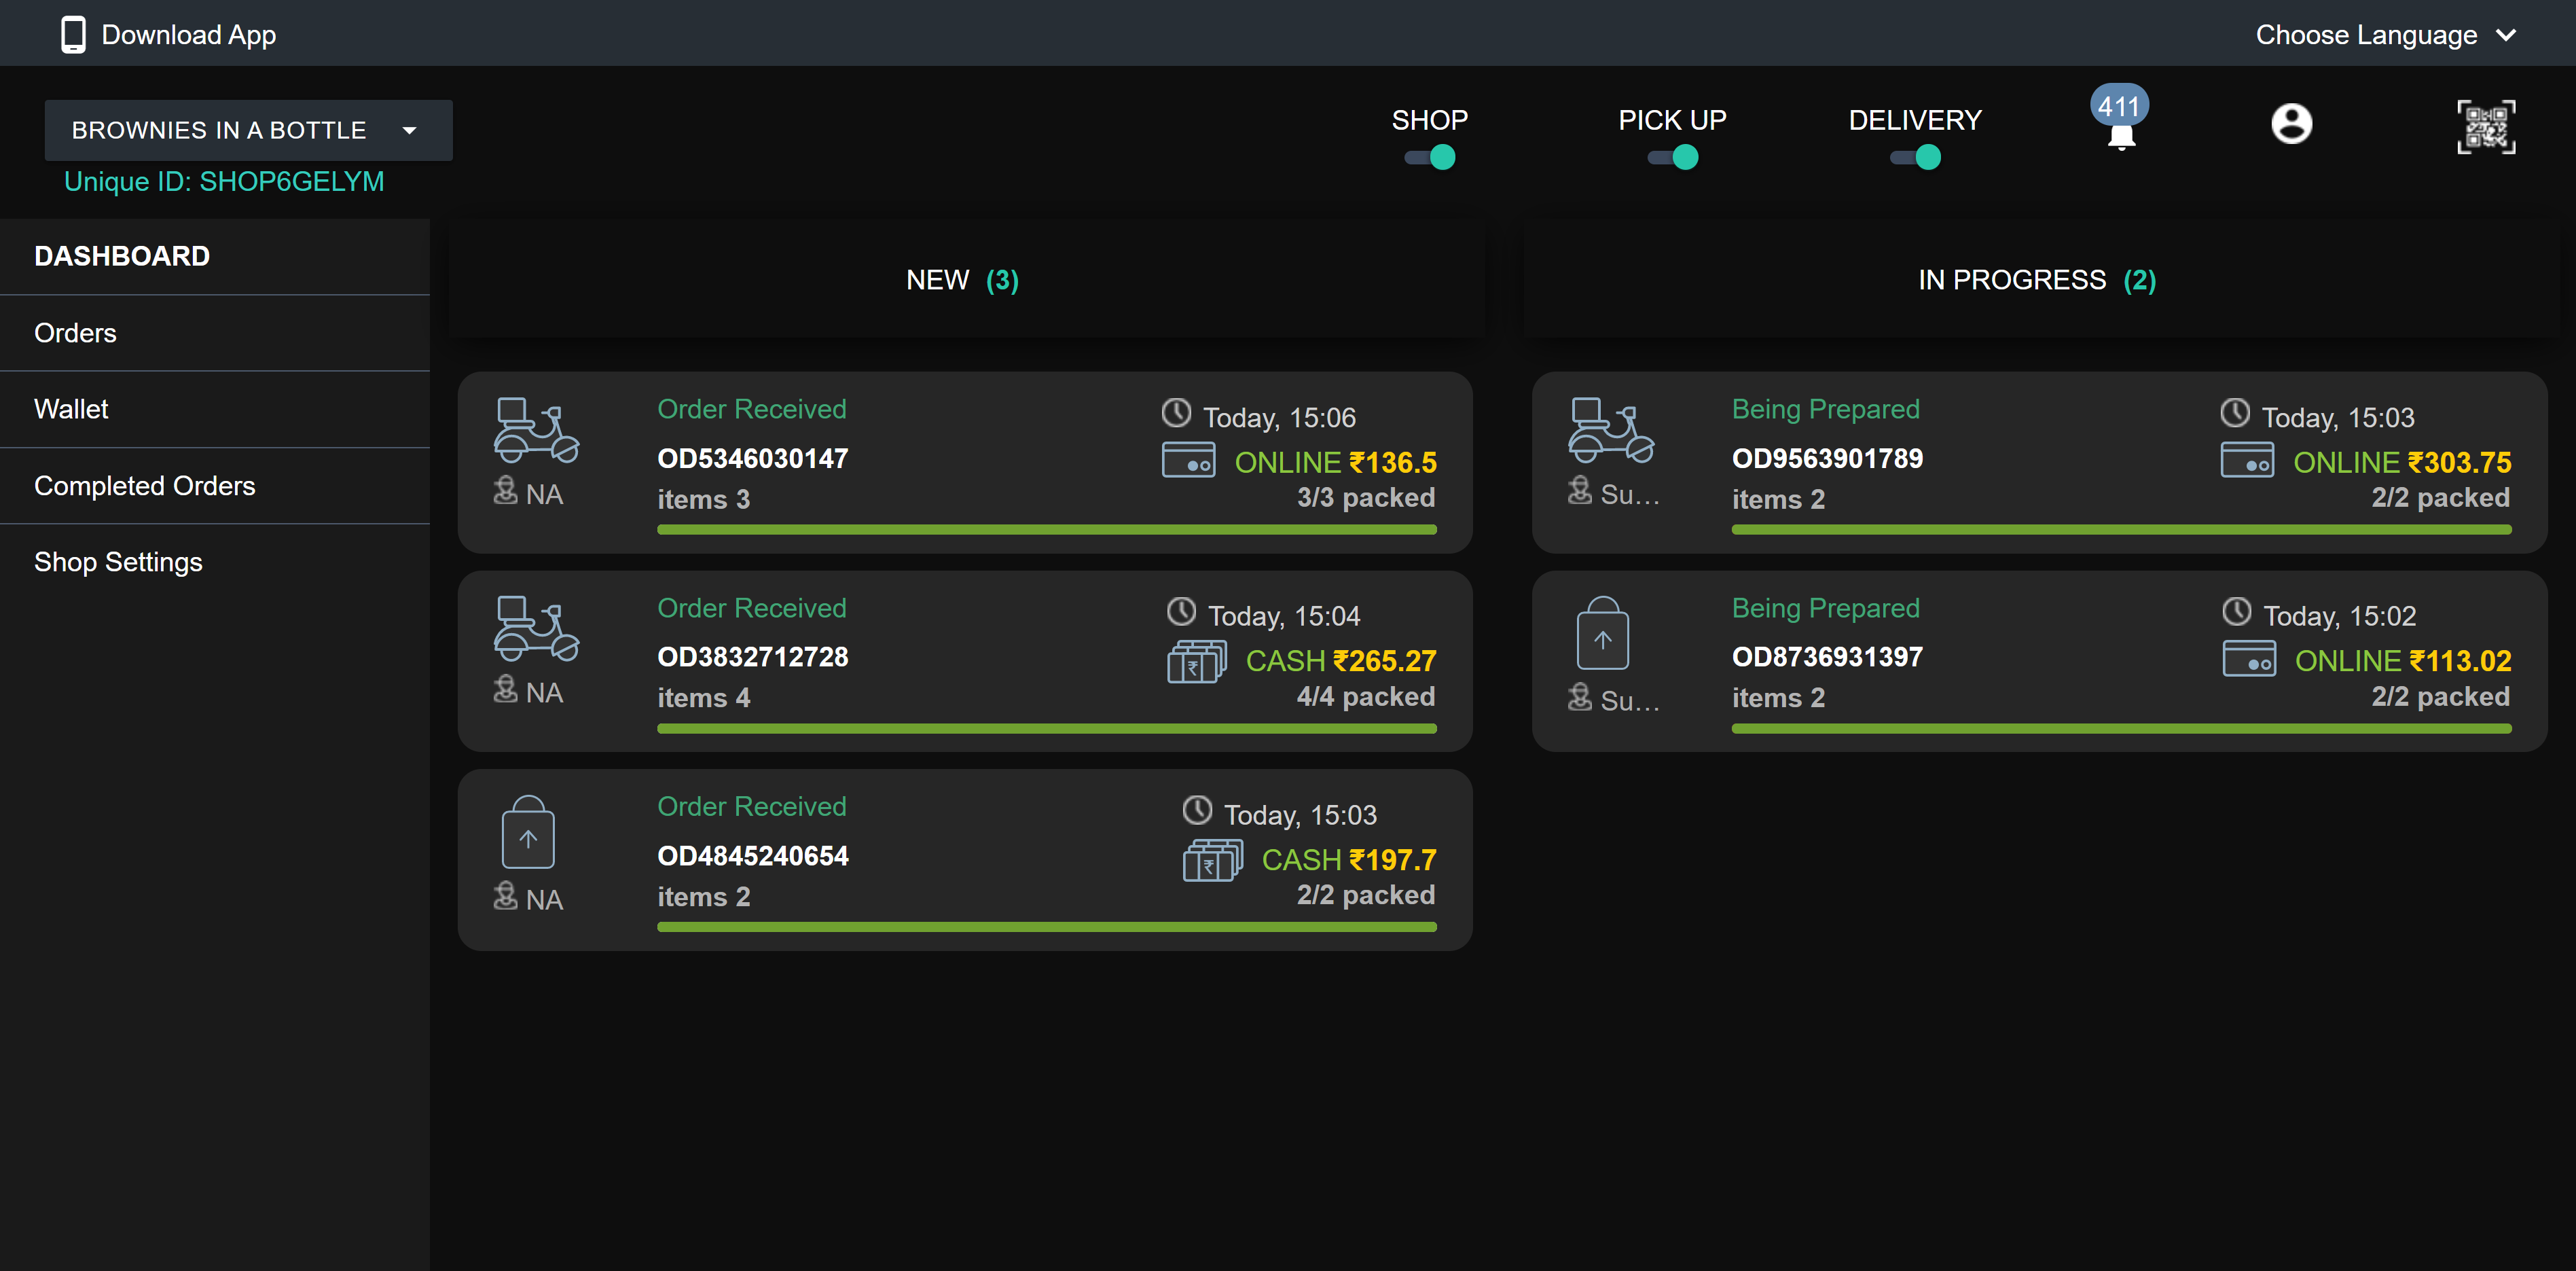Click the Choose Language chevron arrow

2505,35
